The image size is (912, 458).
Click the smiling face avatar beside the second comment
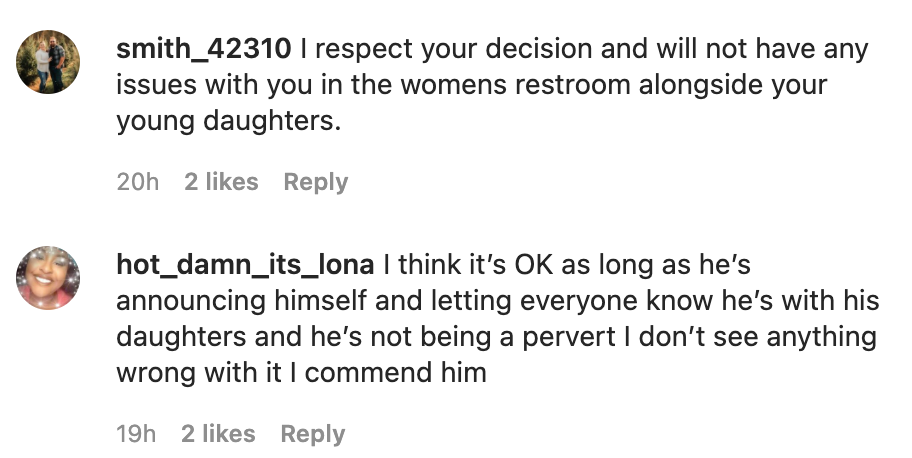[48, 278]
